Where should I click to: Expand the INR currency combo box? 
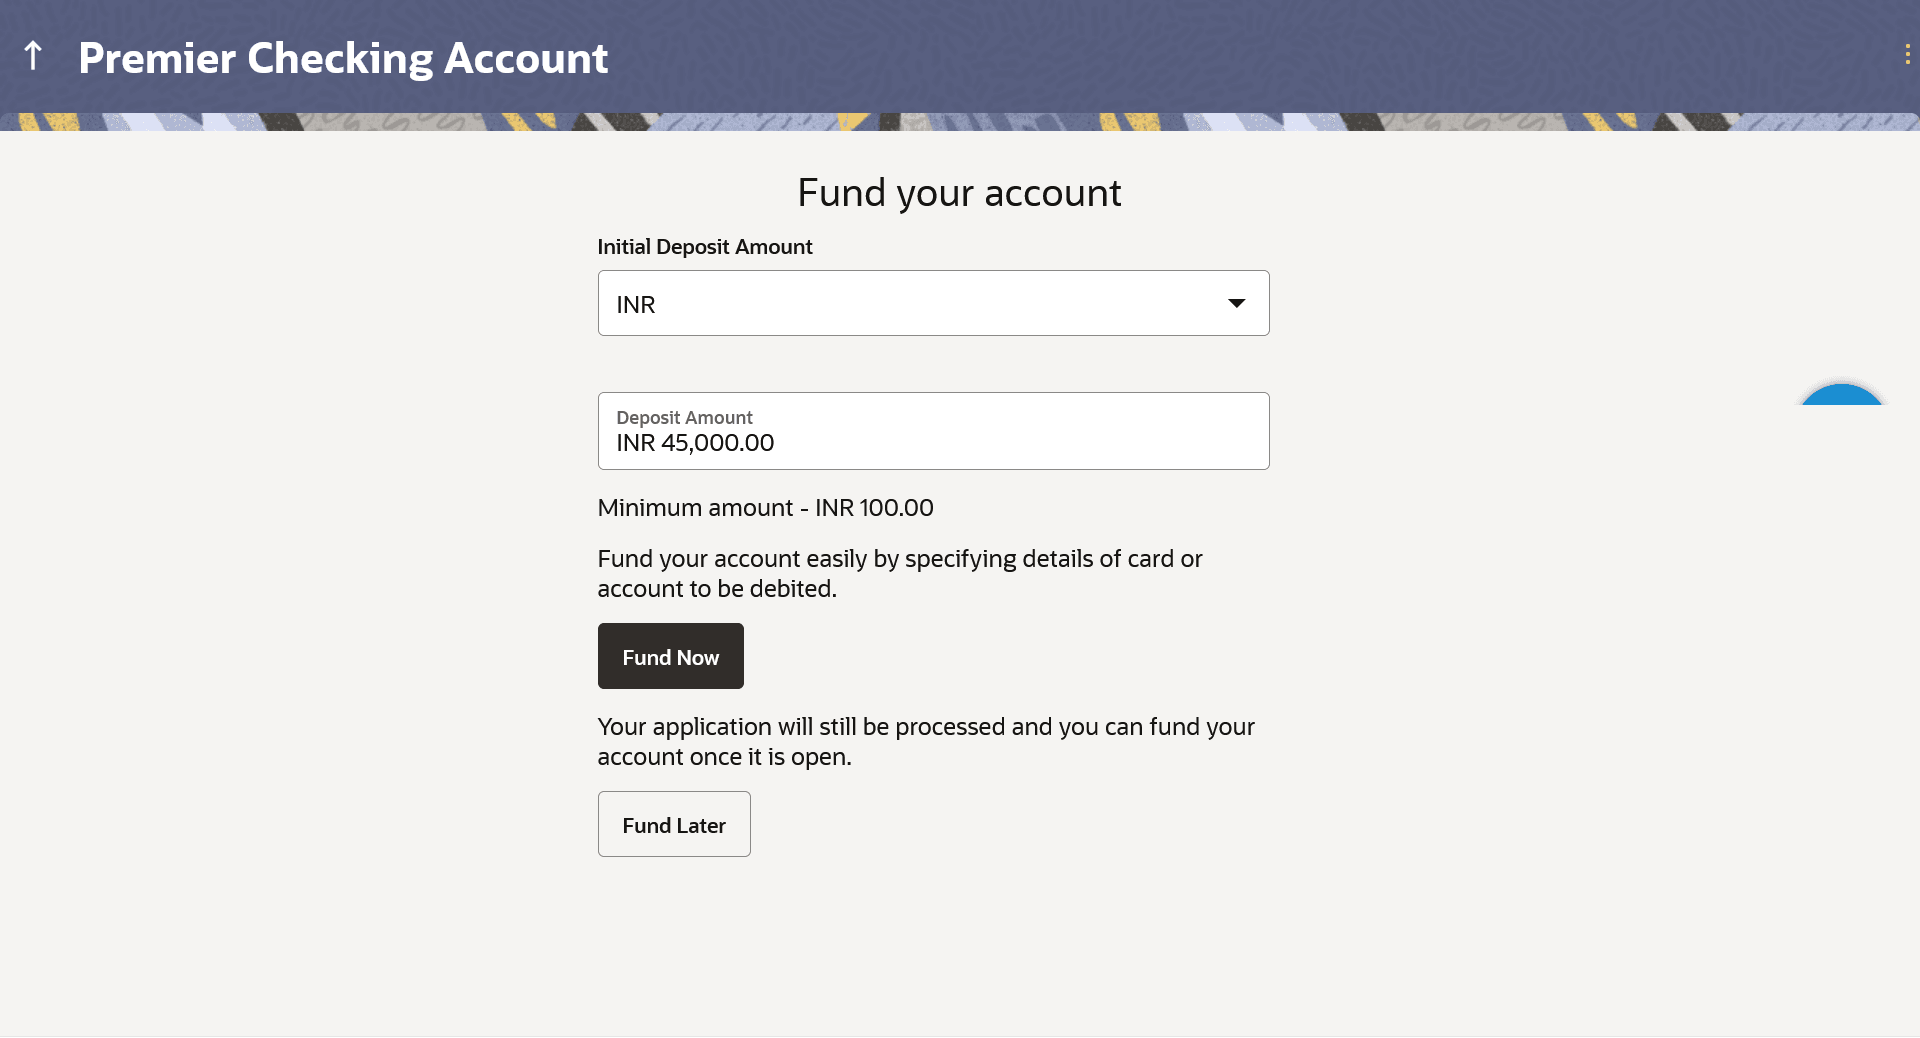click(933, 303)
